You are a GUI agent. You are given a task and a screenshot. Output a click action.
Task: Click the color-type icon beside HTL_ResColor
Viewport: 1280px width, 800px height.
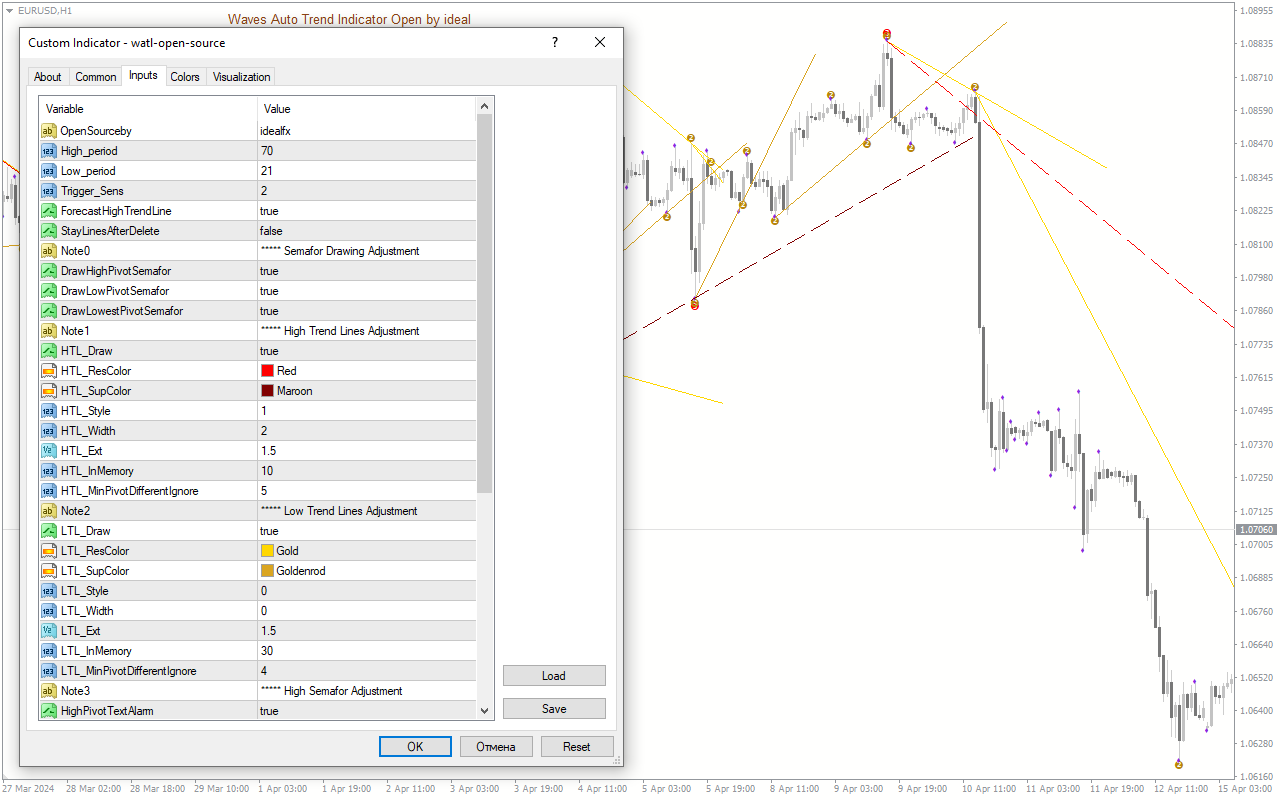click(x=48, y=371)
